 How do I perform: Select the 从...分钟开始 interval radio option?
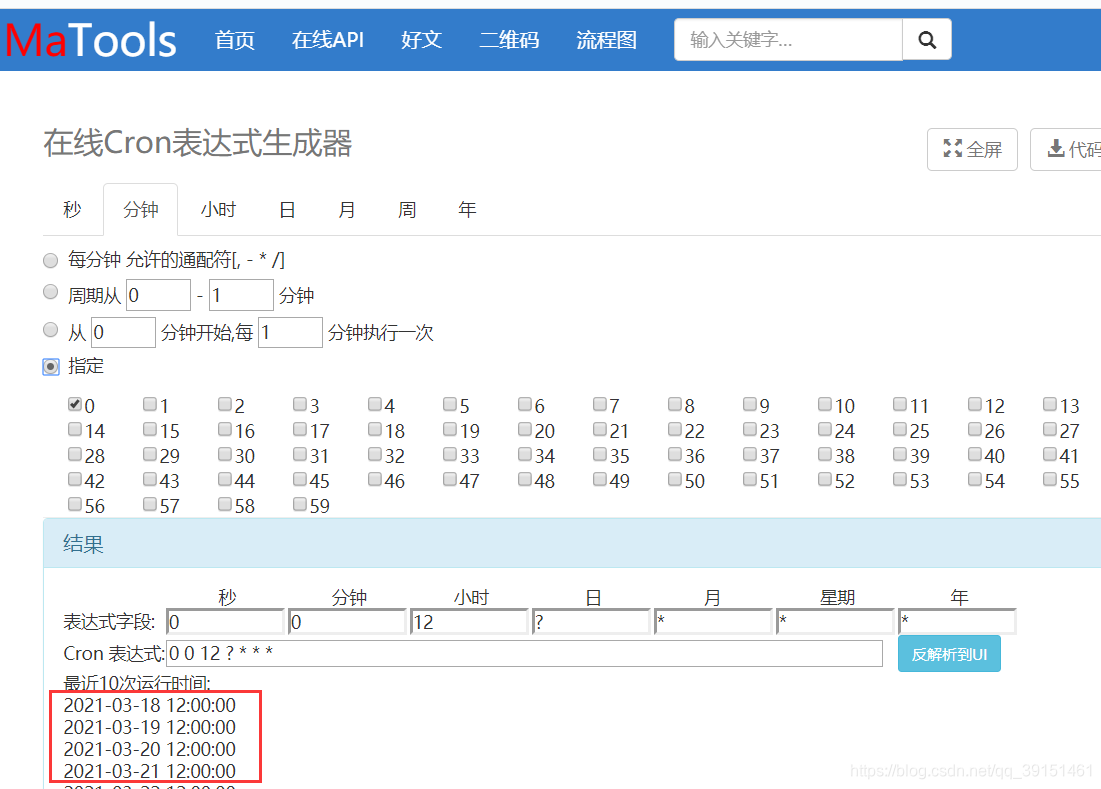(51, 330)
